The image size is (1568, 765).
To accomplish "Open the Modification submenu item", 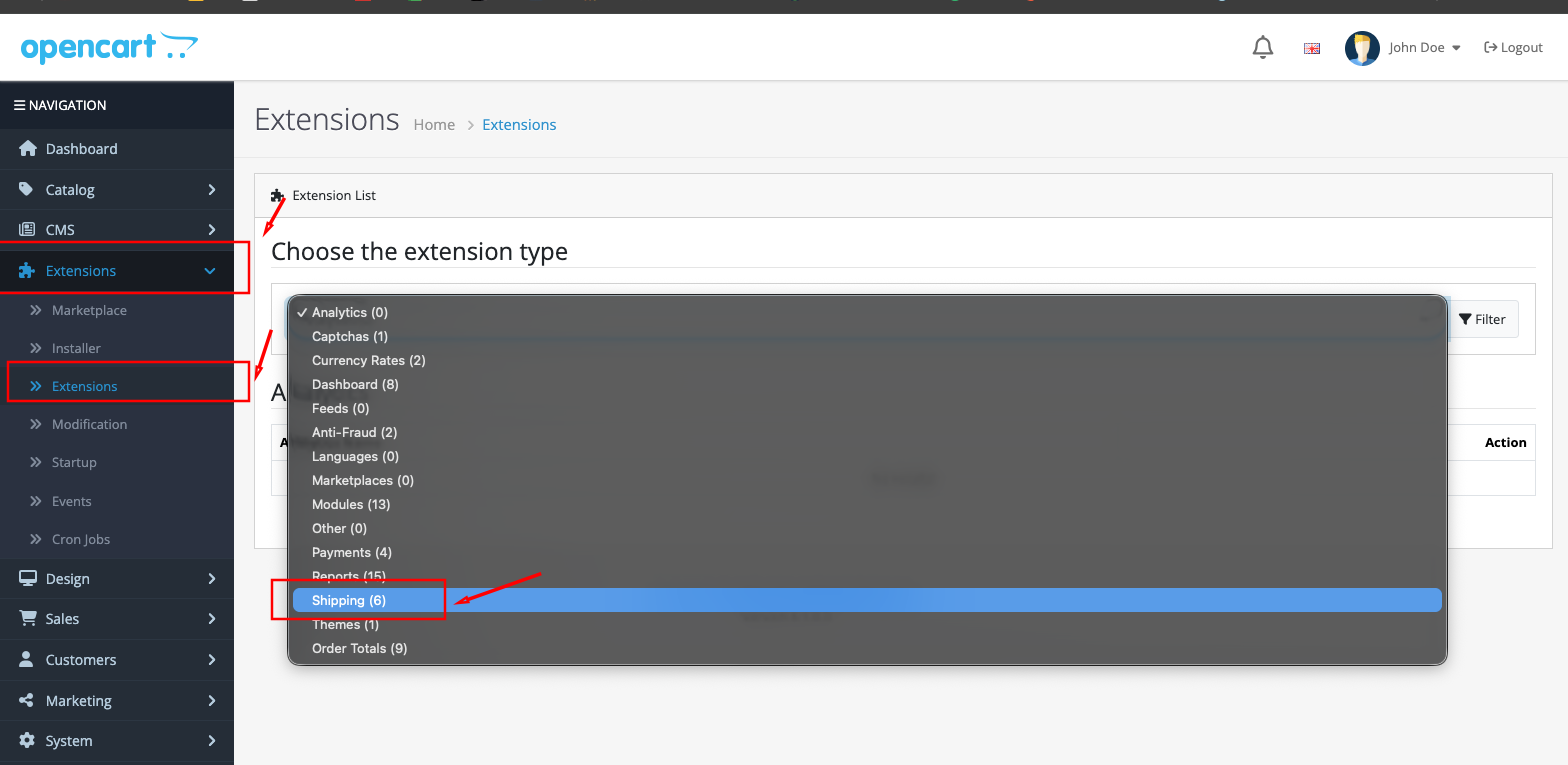I will point(89,424).
